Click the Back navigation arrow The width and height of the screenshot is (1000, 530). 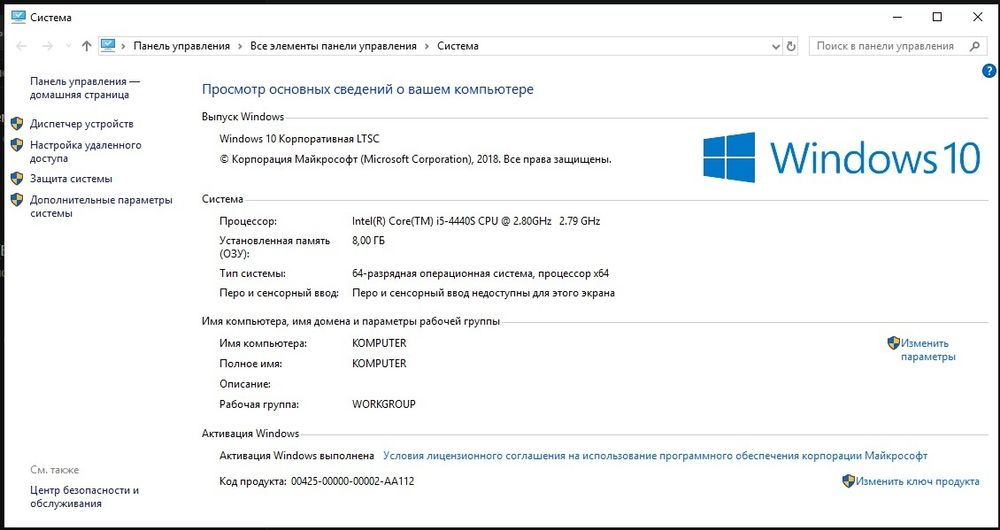[x=21, y=46]
